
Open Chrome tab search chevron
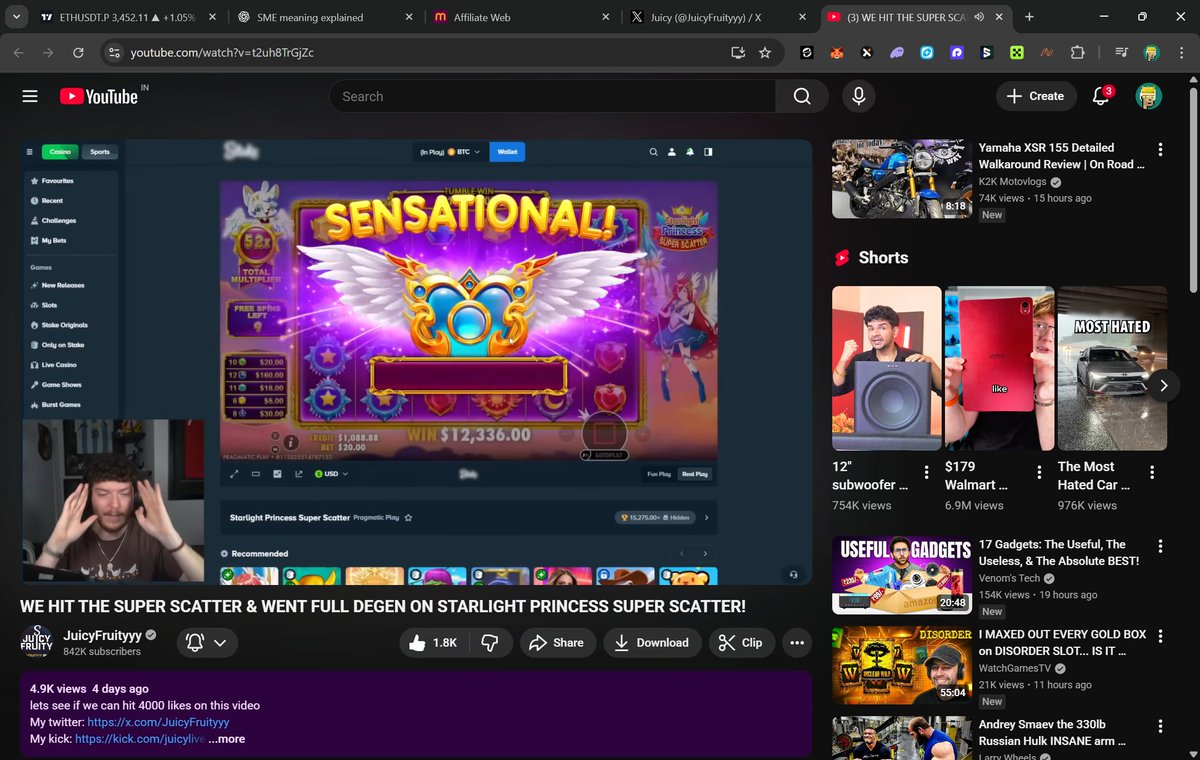tap(17, 17)
